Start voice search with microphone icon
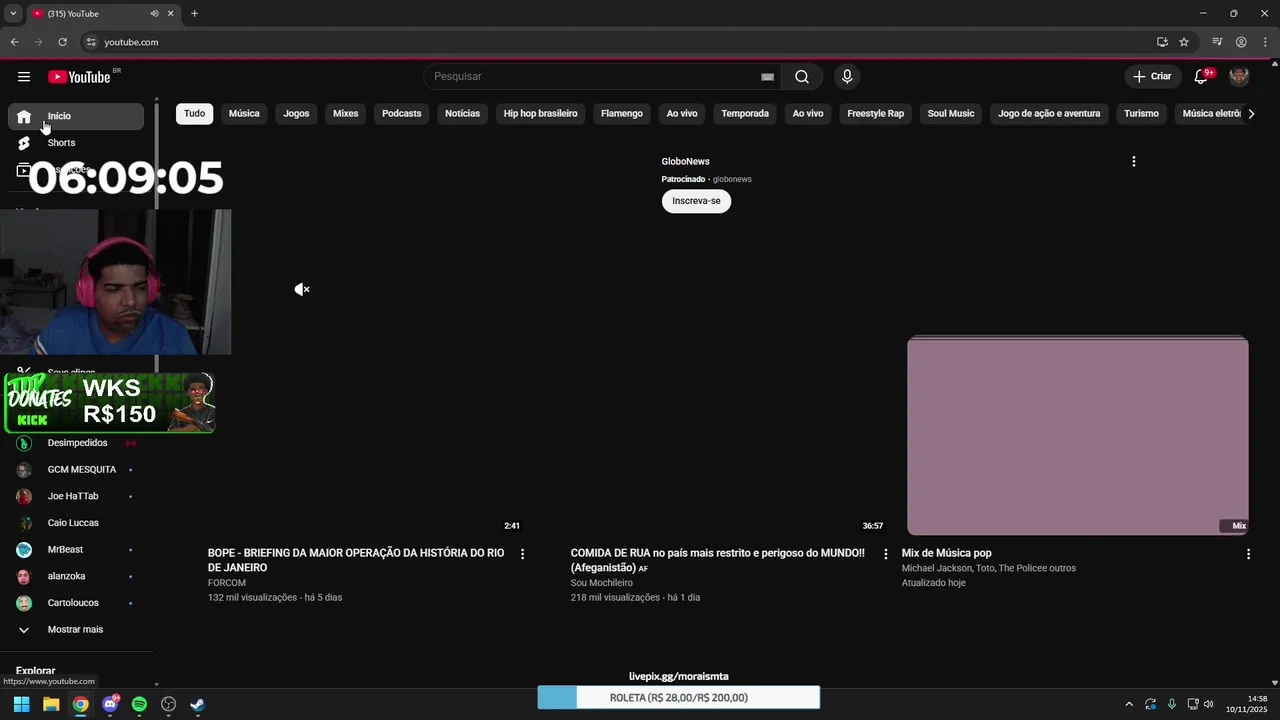 point(847,77)
